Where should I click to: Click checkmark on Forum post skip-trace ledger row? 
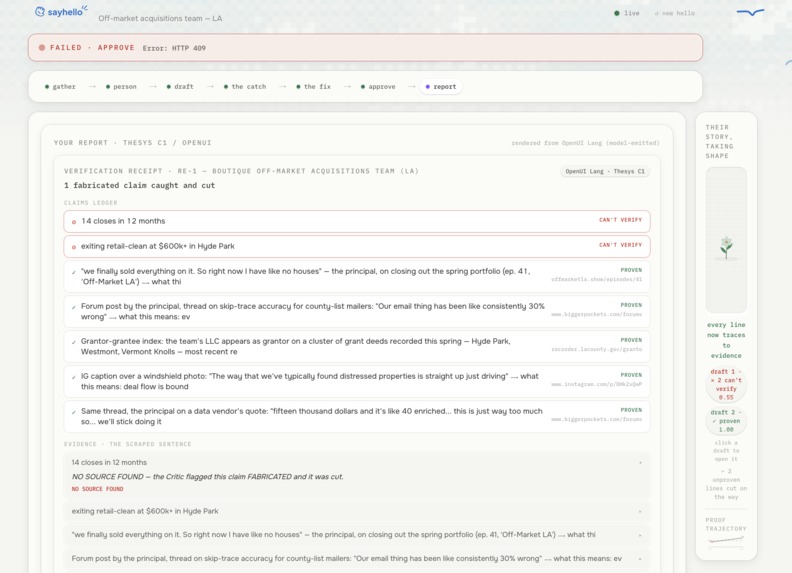click(x=74, y=307)
